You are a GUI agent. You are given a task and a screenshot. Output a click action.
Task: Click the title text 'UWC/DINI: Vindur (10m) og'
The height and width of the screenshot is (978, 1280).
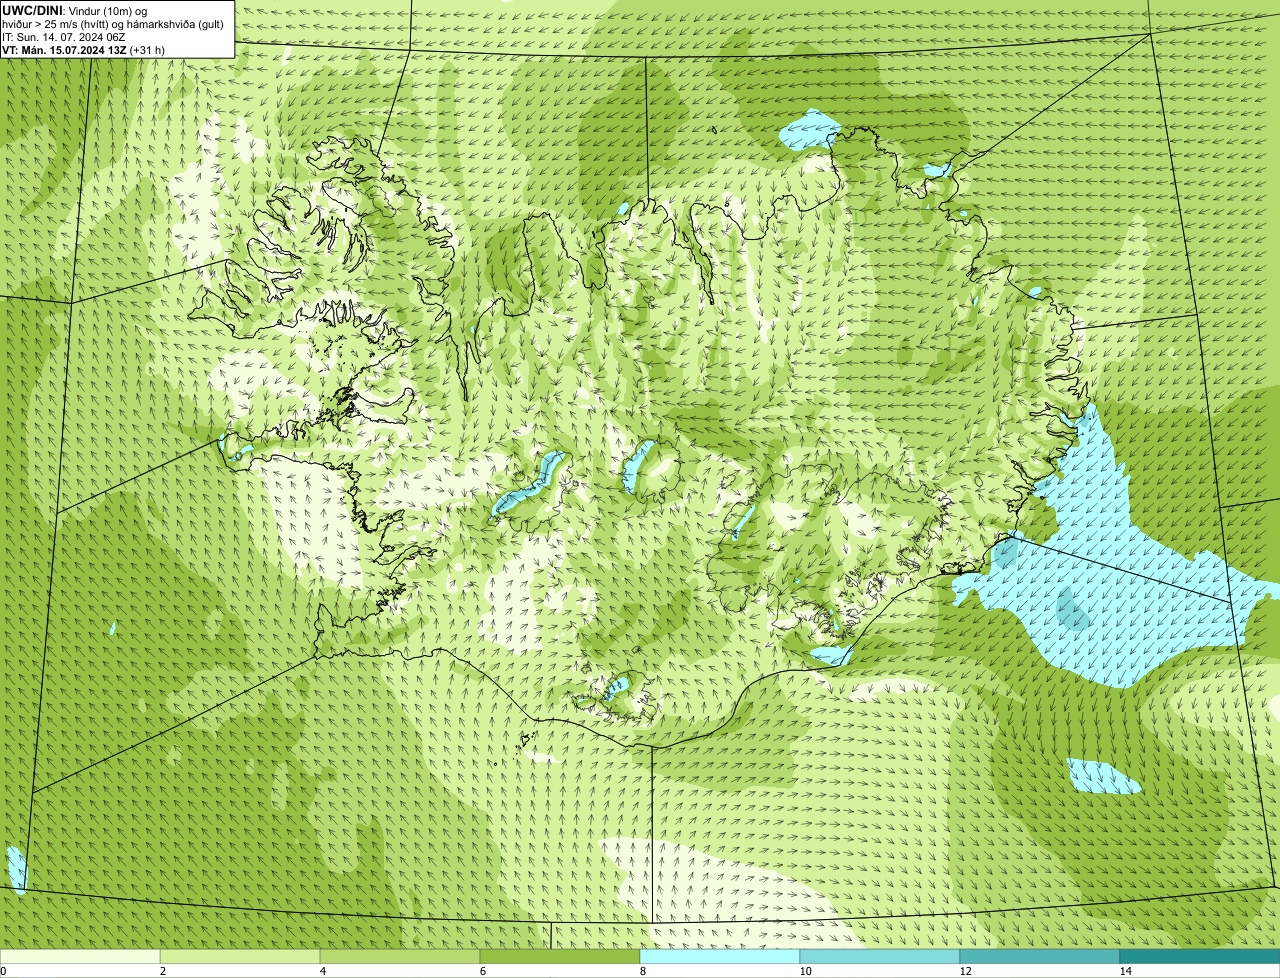(75, 11)
